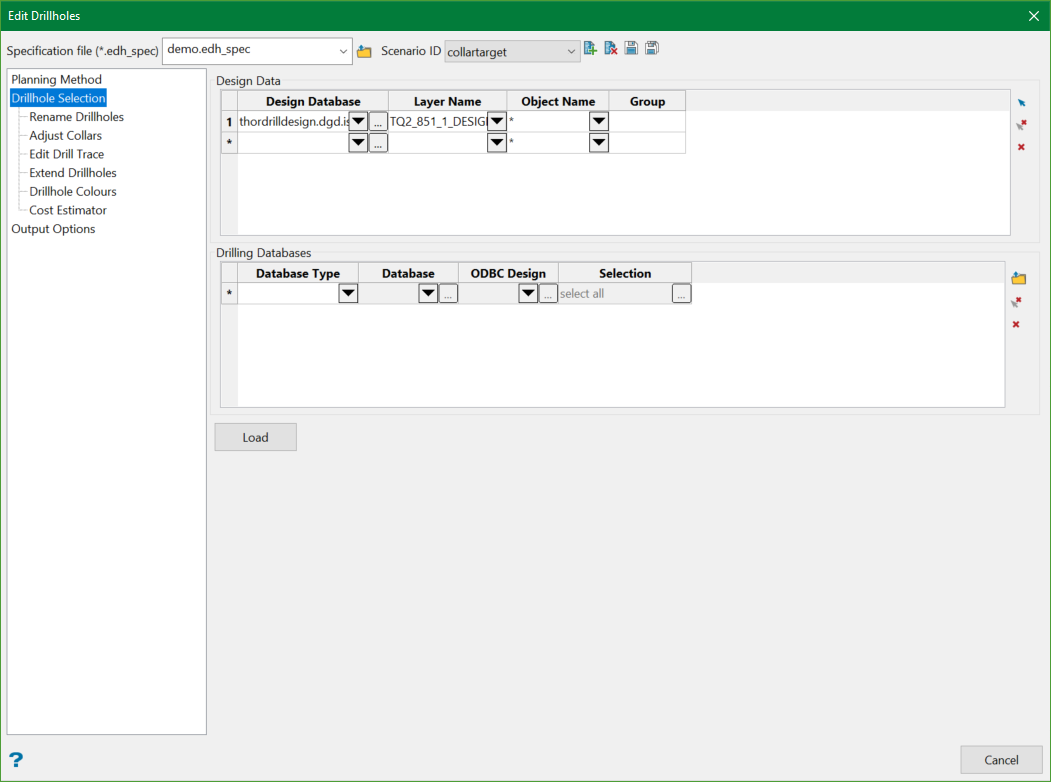Click the Cancel button

pos(1001,760)
